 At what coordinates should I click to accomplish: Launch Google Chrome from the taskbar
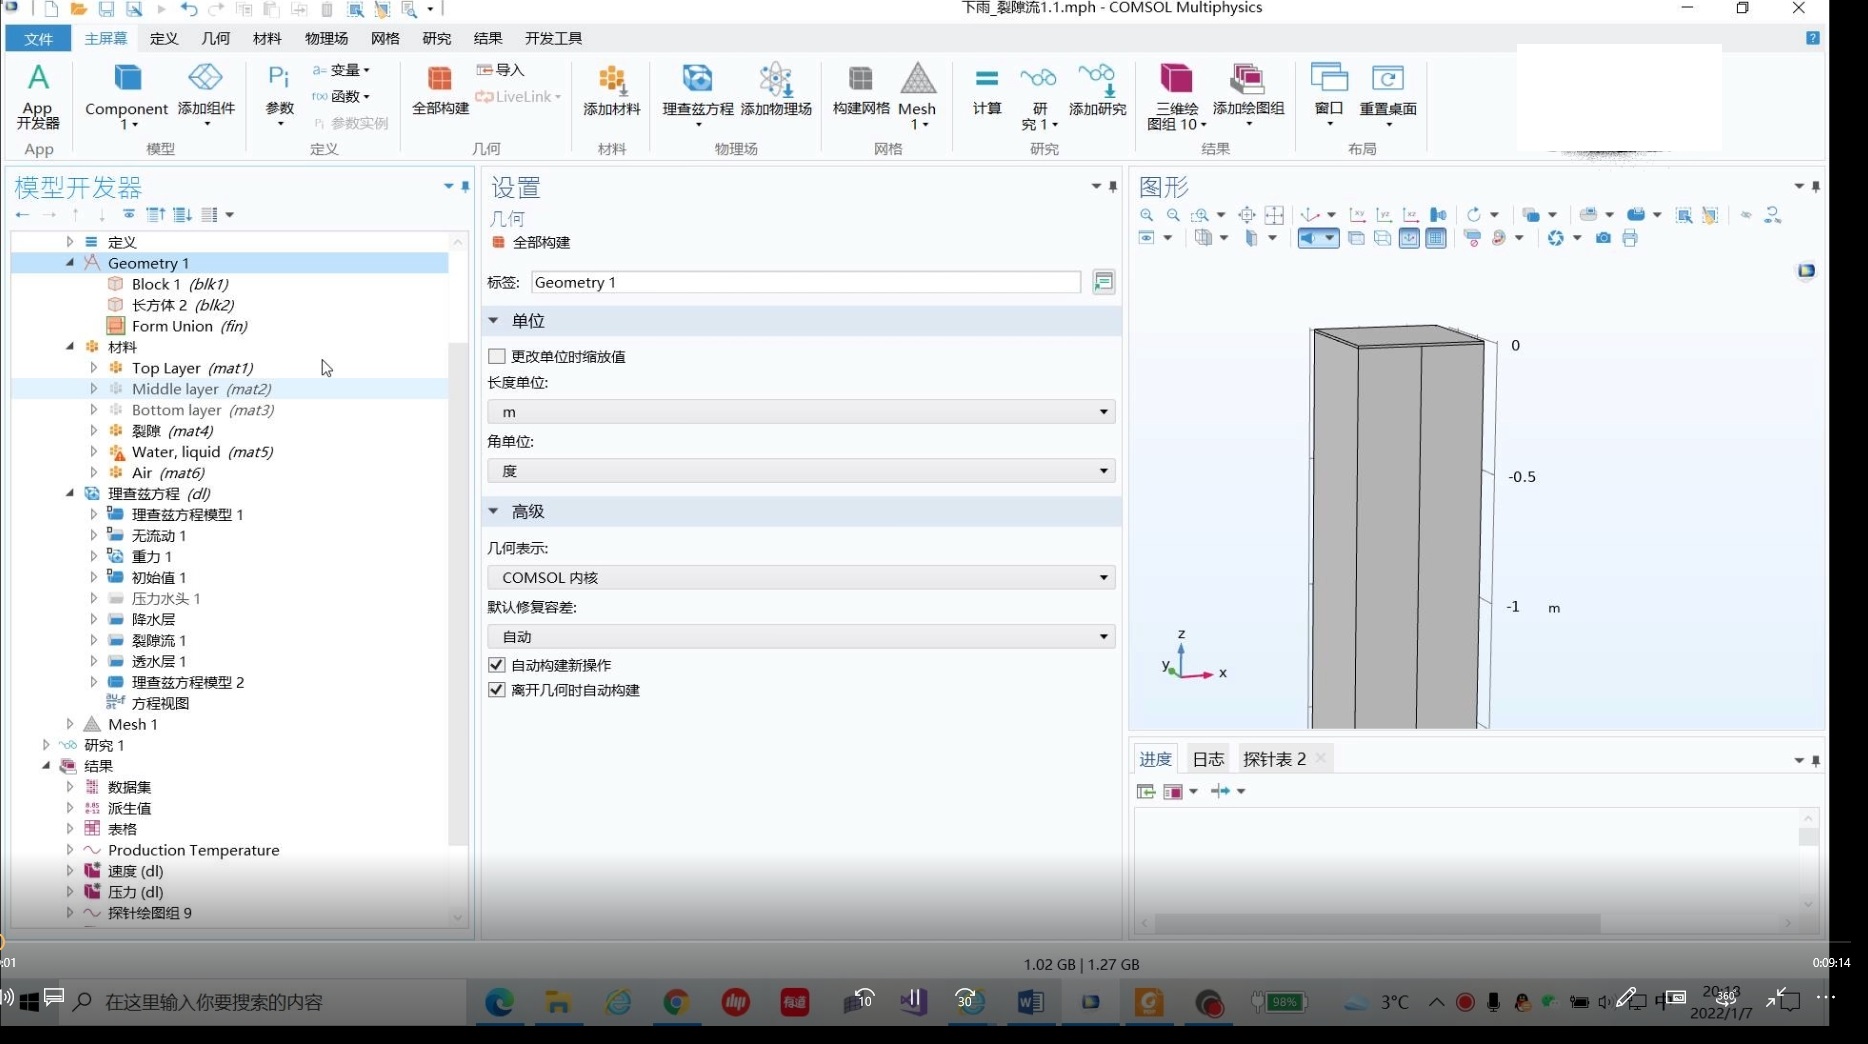click(676, 1002)
